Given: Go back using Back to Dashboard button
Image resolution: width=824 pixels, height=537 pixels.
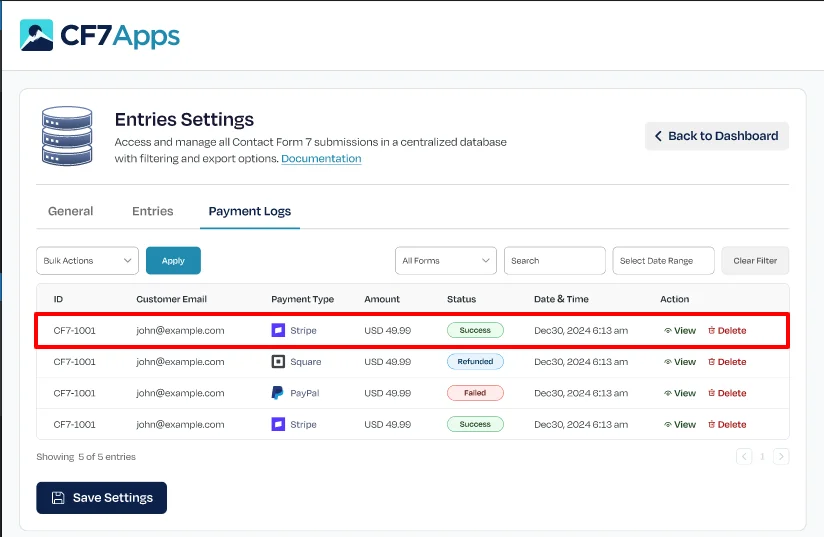Looking at the screenshot, I should 716,136.
